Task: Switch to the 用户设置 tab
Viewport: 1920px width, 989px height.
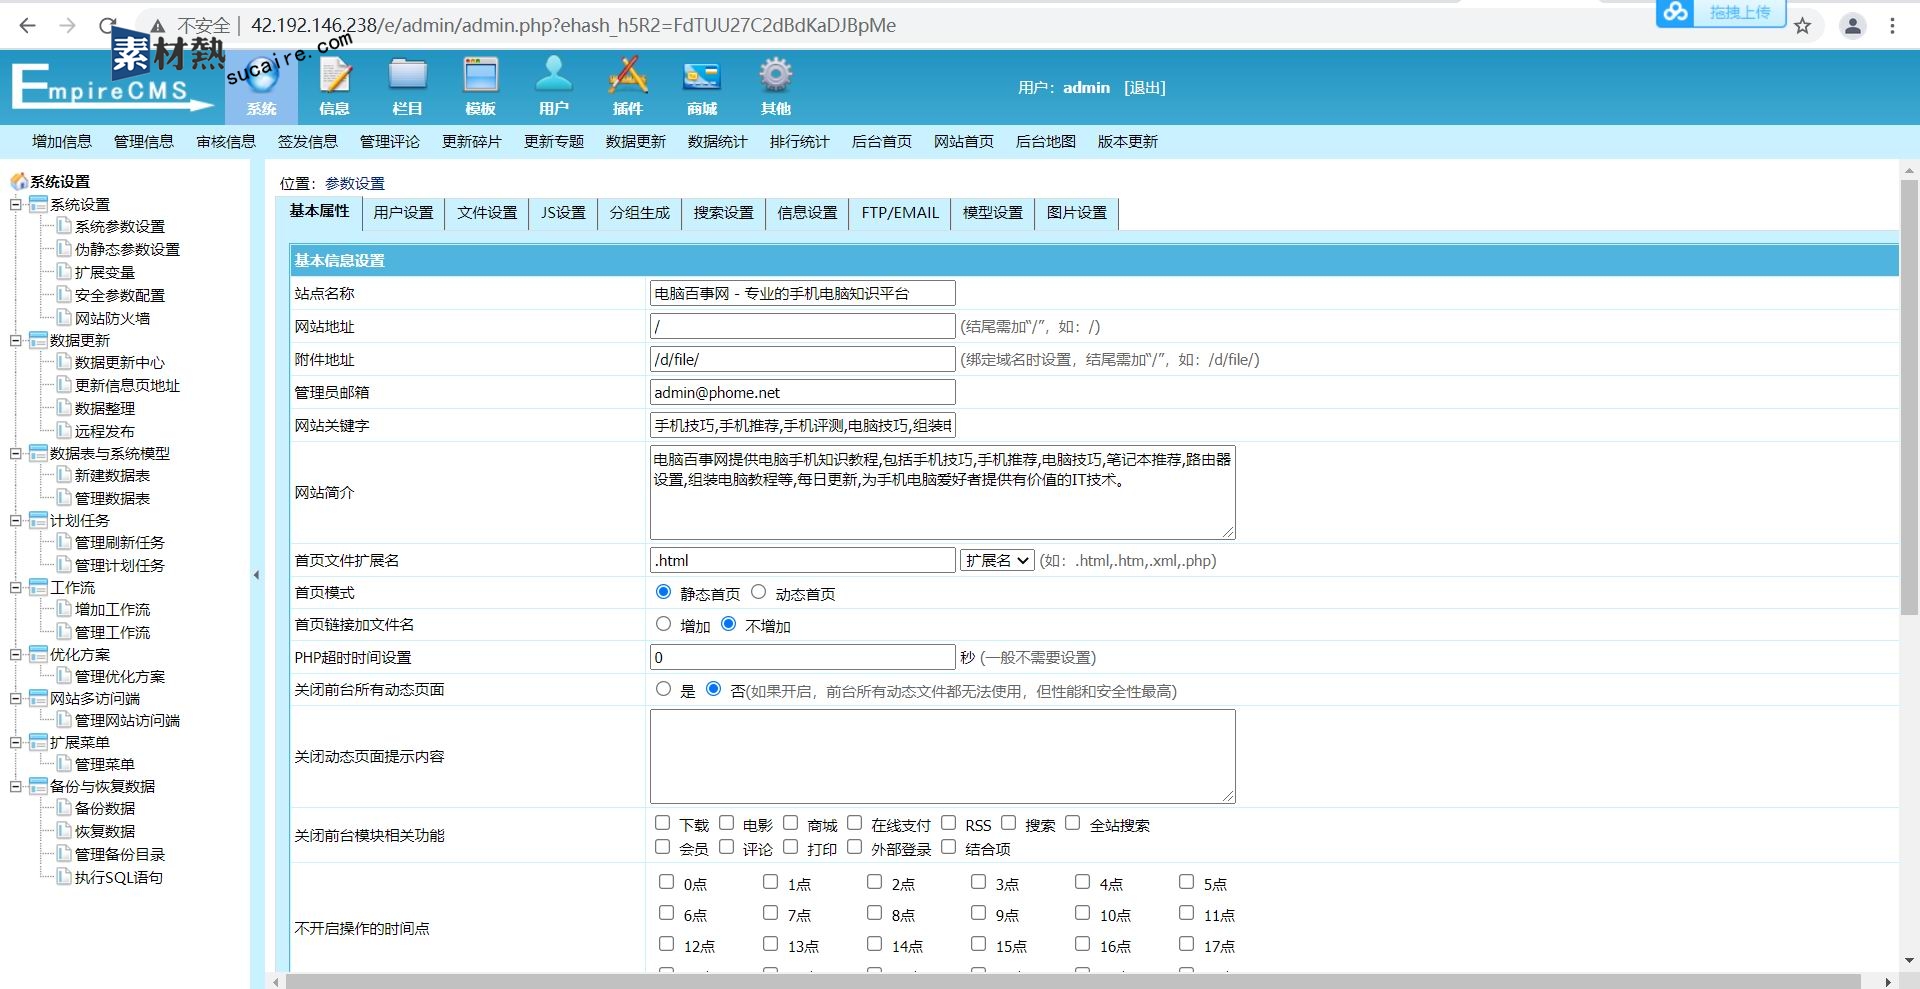Action: pyautogui.click(x=403, y=213)
